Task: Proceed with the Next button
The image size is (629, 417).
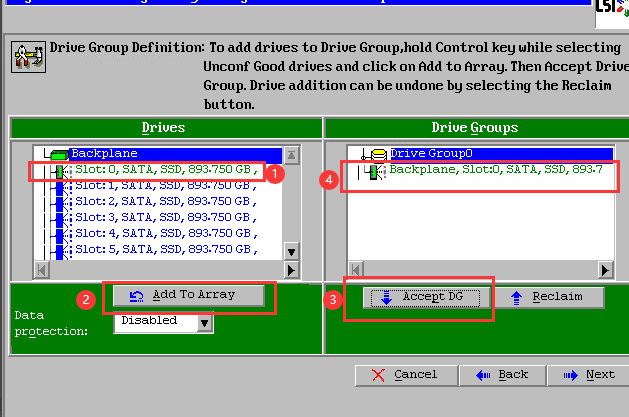Action: [x=590, y=374]
